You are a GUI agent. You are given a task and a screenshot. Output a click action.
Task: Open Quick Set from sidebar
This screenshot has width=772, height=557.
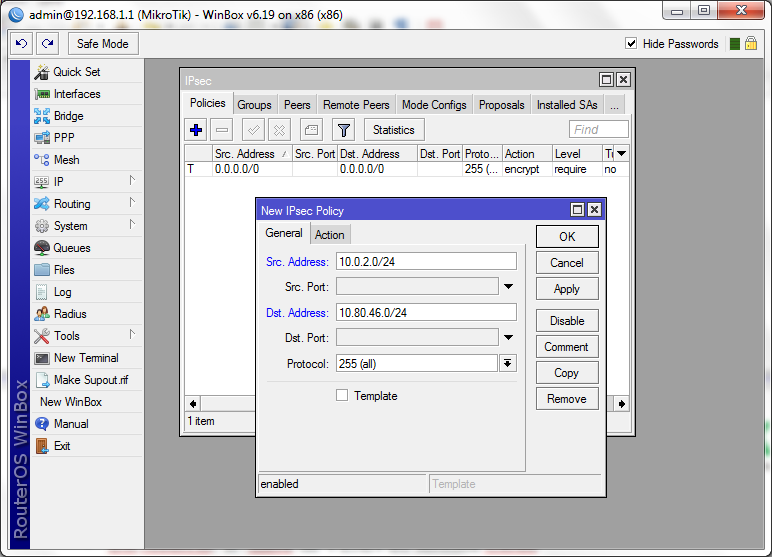87,72
